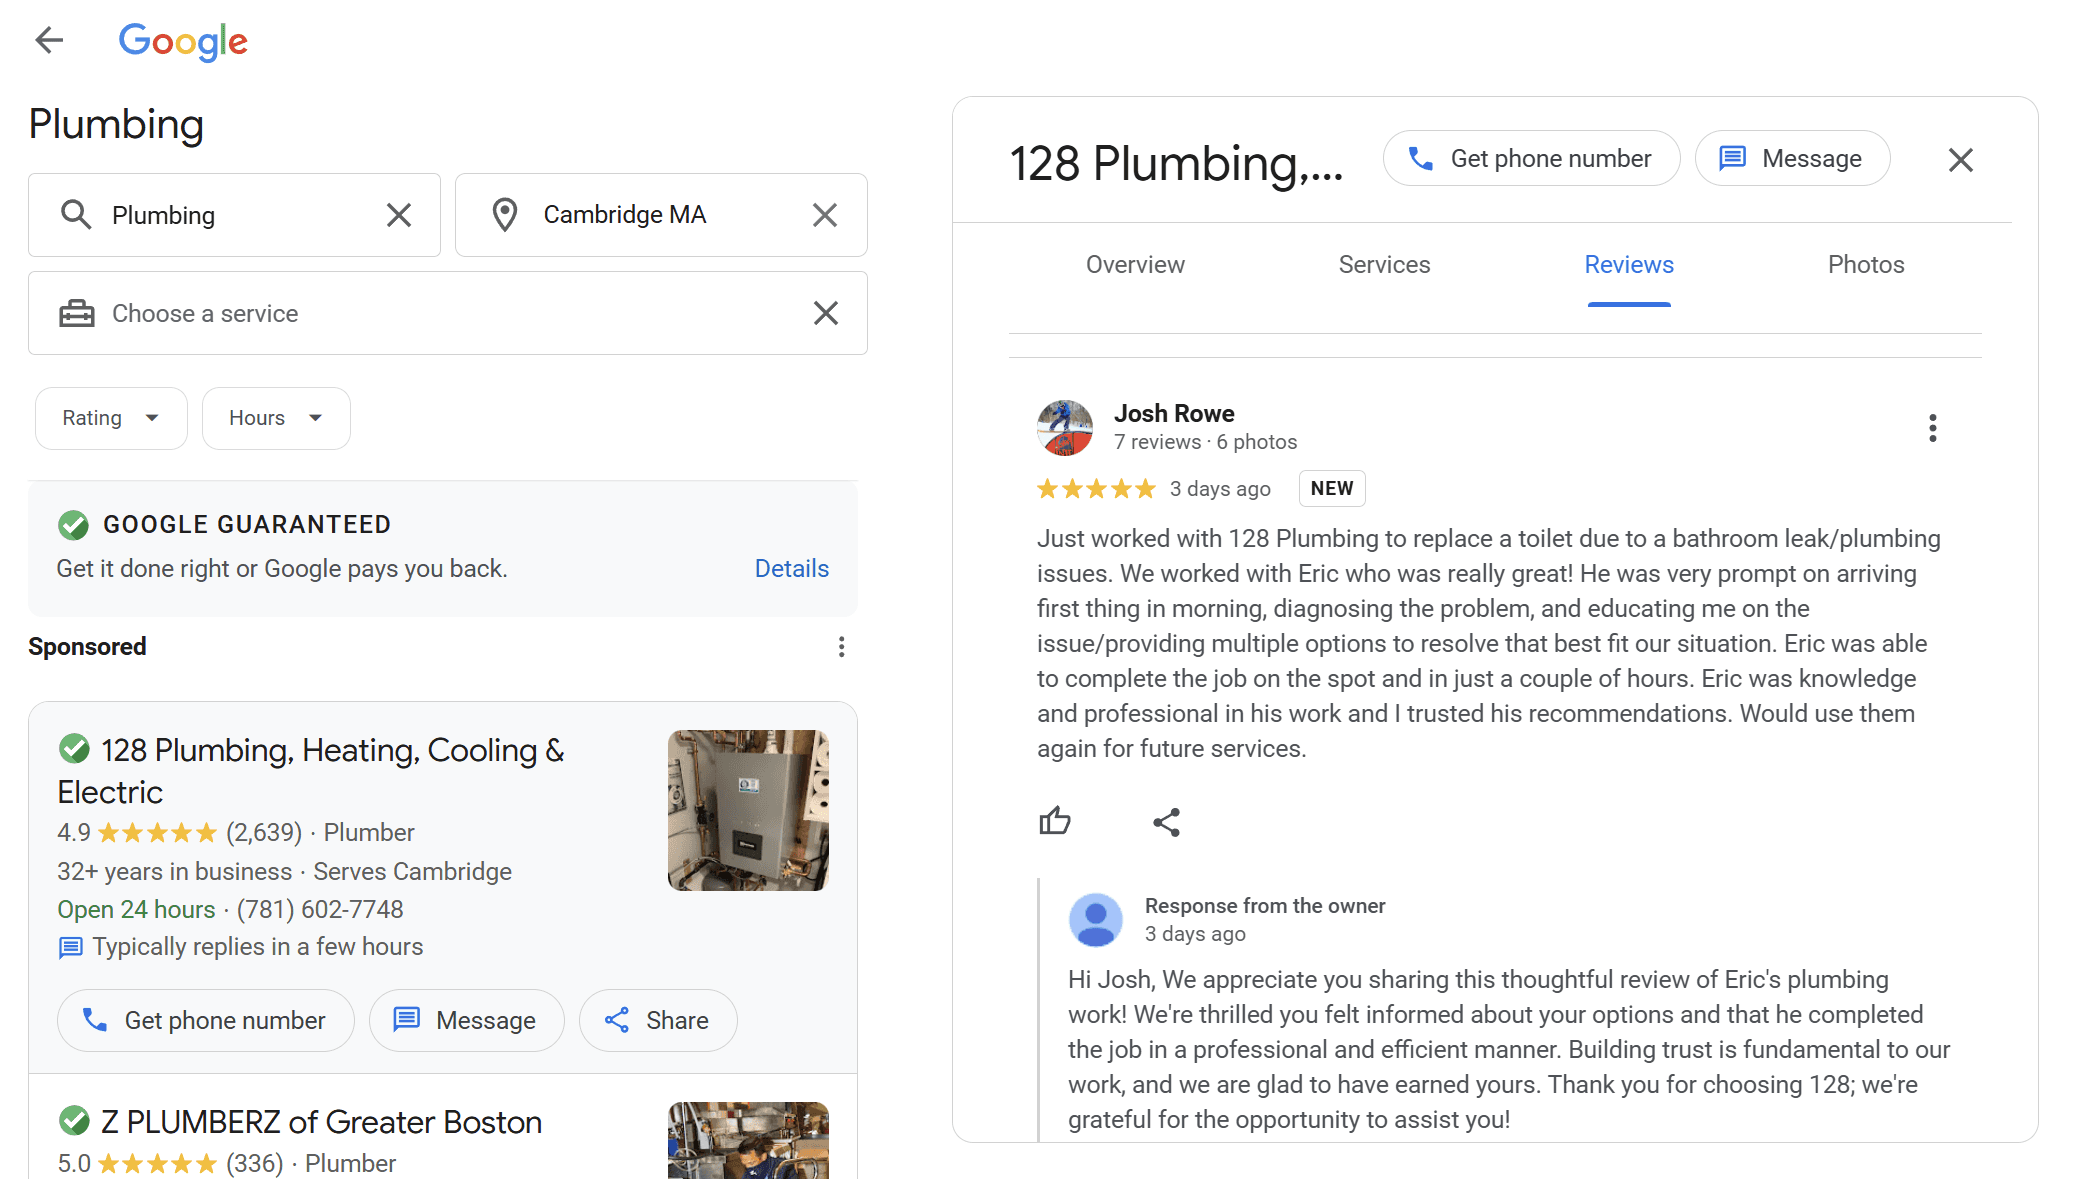Image resolution: width=2096 pixels, height=1179 pixels.
Task: Click Message button in 128 Plumbing listing
Action: pyautogui.click(x=467, y=1020)
